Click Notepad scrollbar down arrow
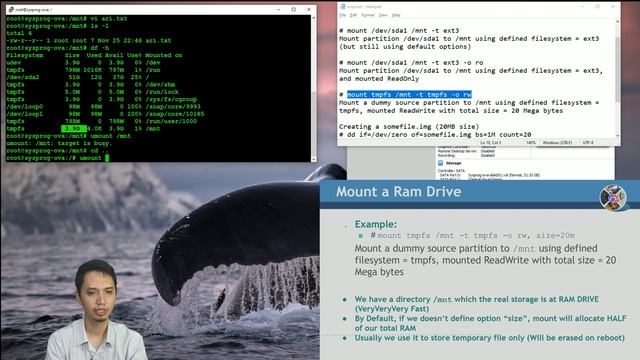The width and height of the screenshot is (640, 360). [617, 136]
